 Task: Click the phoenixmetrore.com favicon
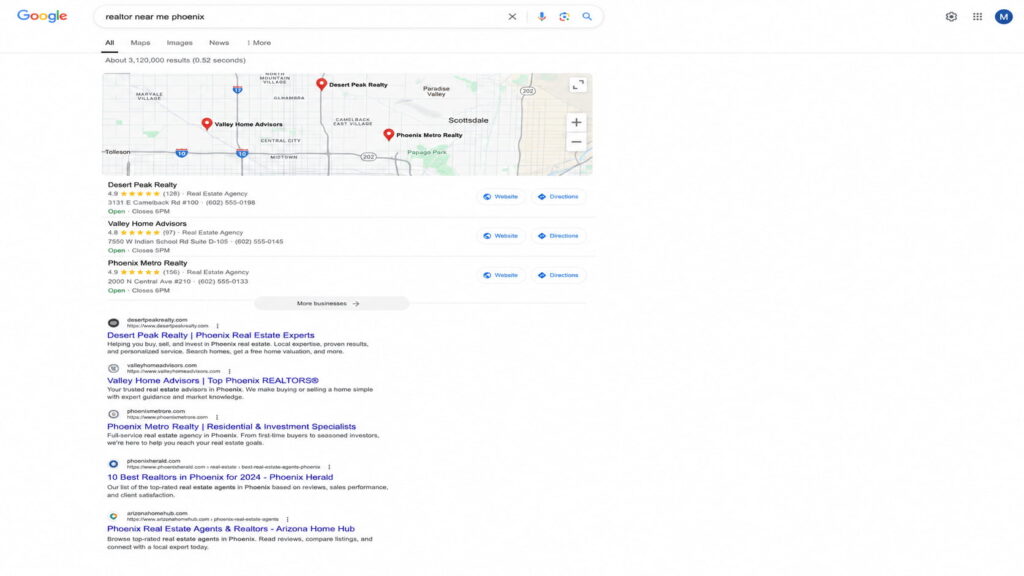[113, 414]
